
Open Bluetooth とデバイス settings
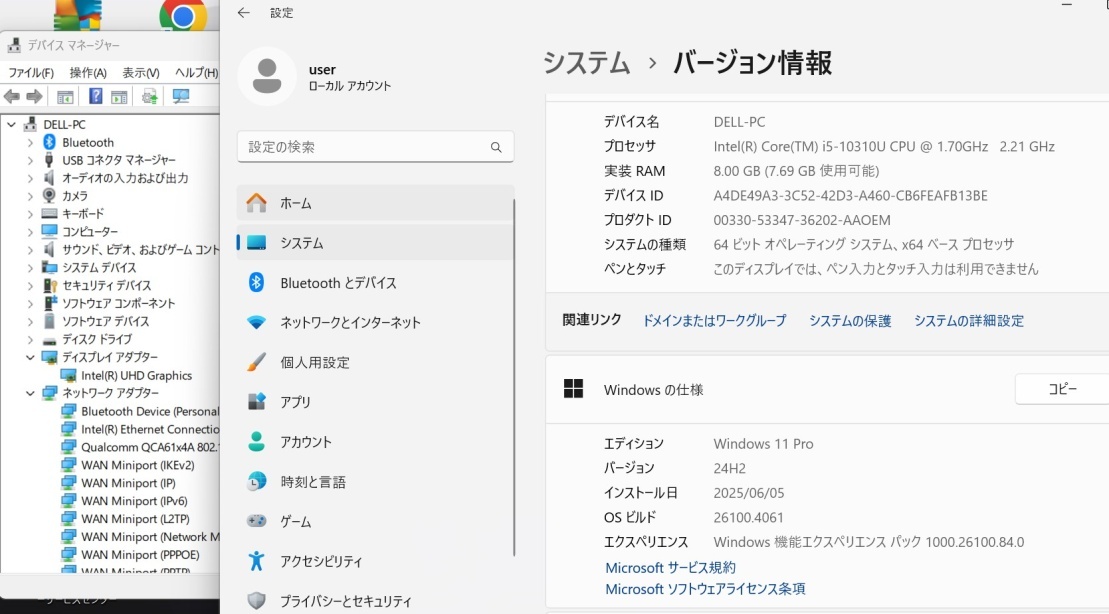[x=375, y=283]
